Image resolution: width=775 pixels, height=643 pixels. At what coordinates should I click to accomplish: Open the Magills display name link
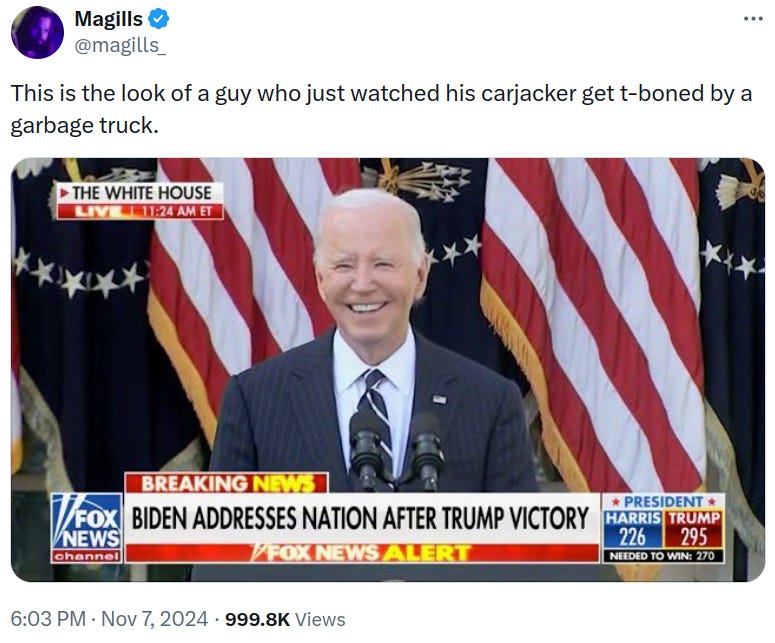pos(108,19)
